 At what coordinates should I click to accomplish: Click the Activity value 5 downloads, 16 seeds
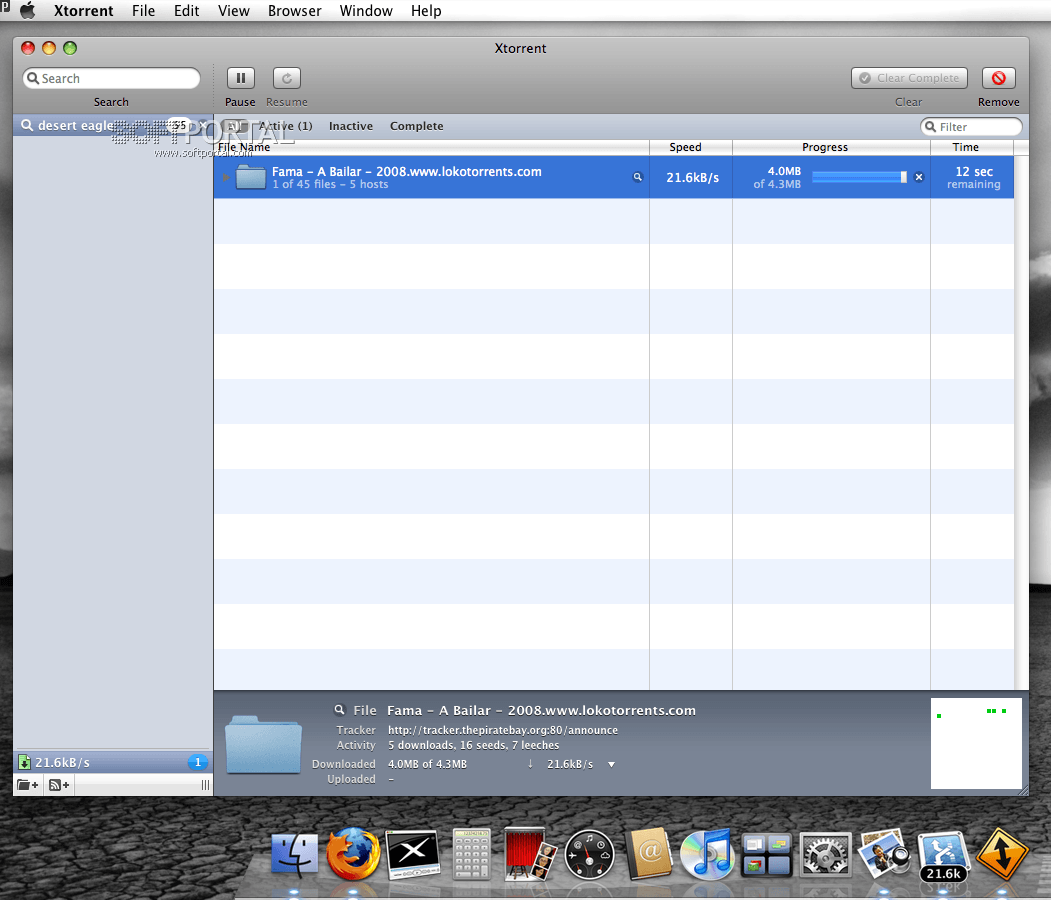pyautogui.click(x=473, y=745)
